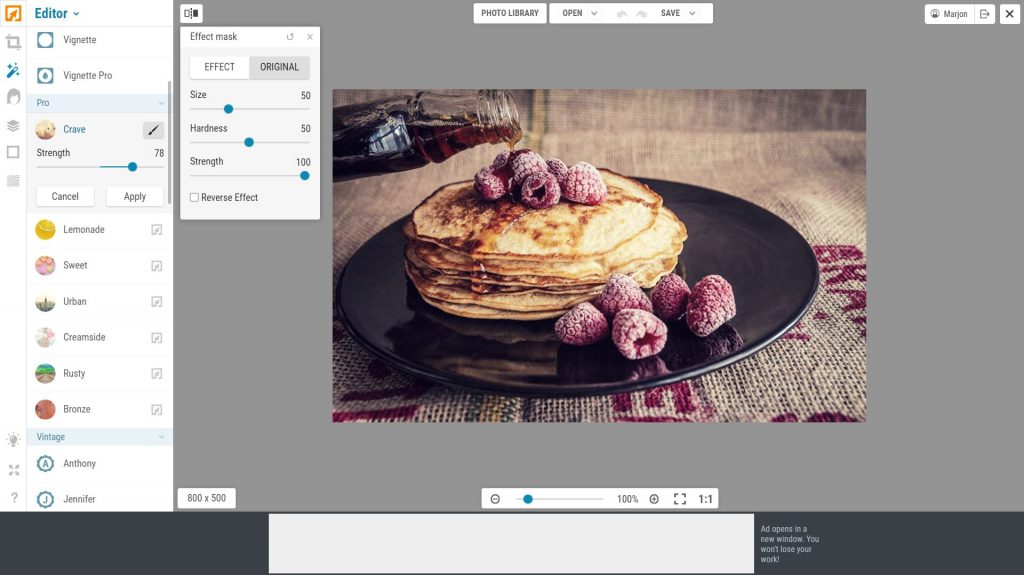
Task: Click the Sweet effect mask icon
Action: (x=157, y=266)
